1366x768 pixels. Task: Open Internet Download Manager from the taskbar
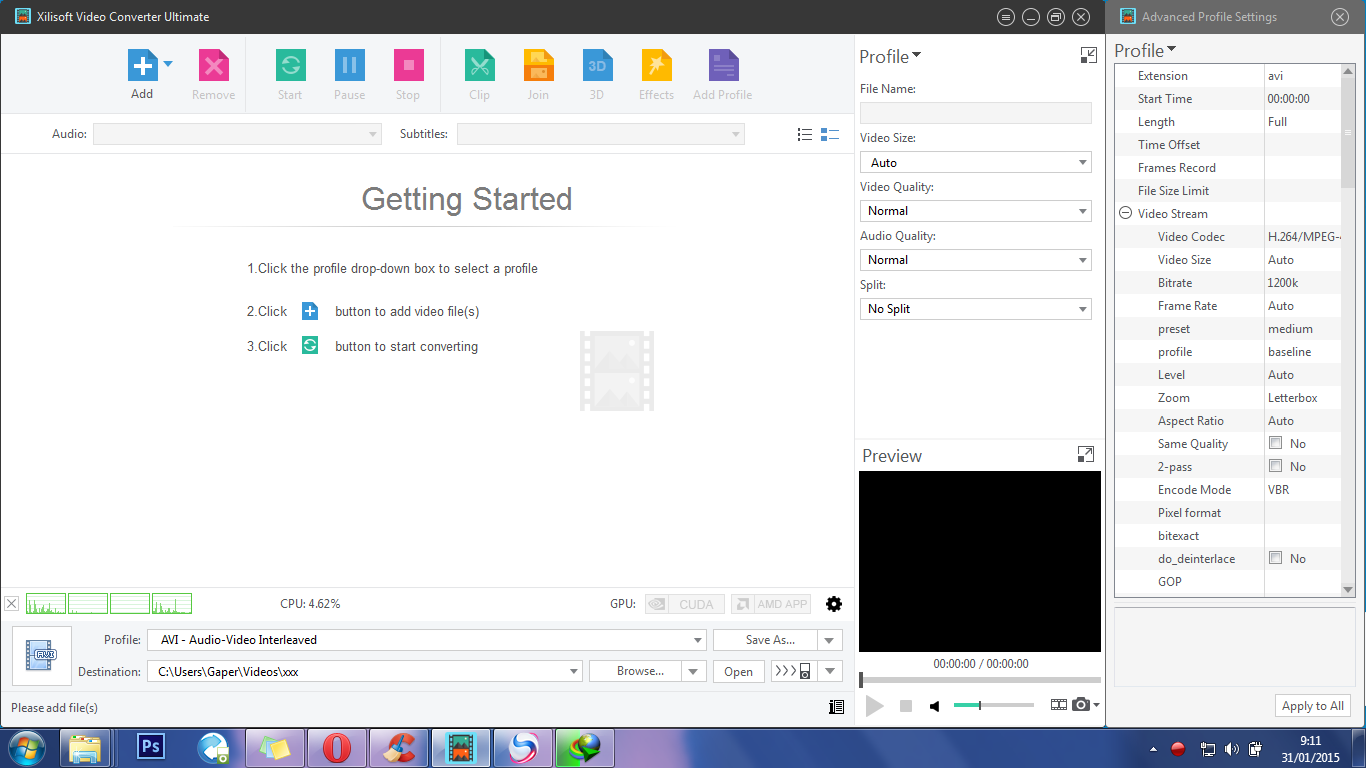tap(584, 747)
